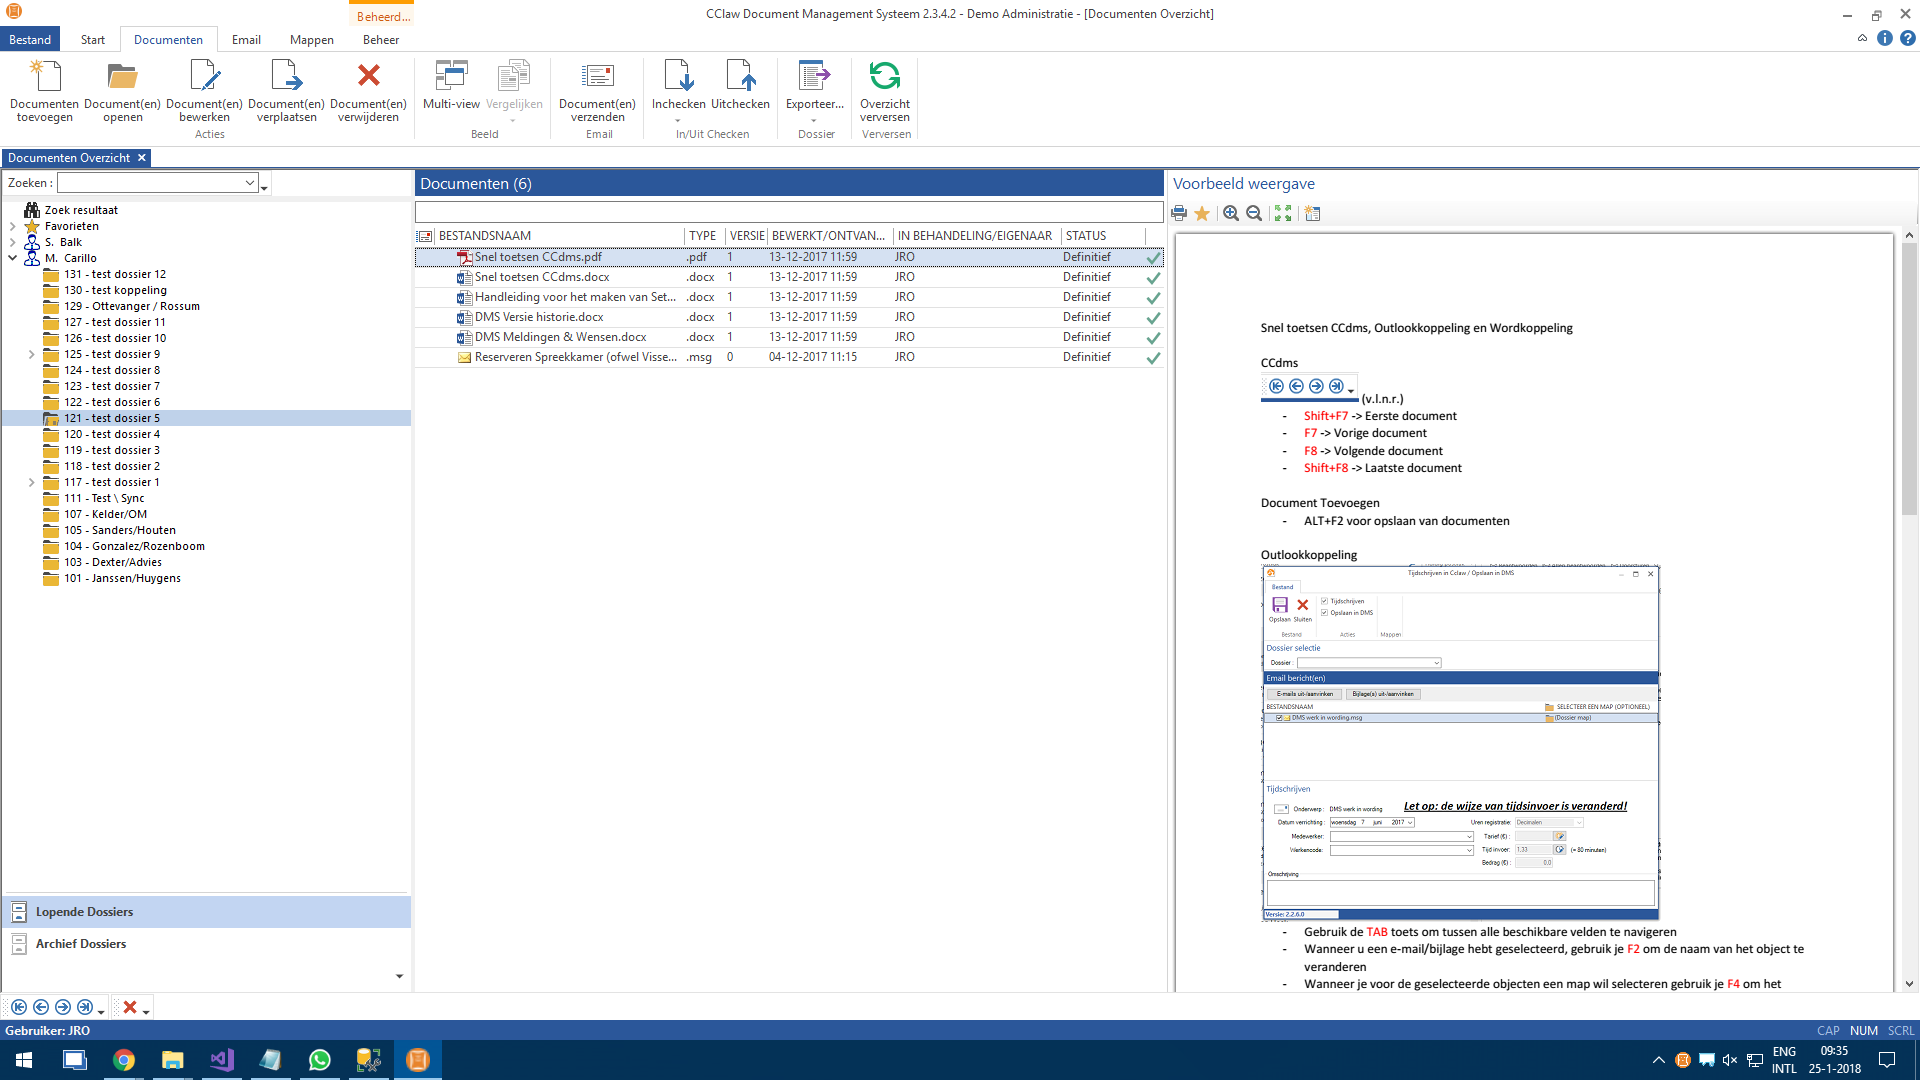Click preview pane scrollbar down arrow

tap(1909, 984)
